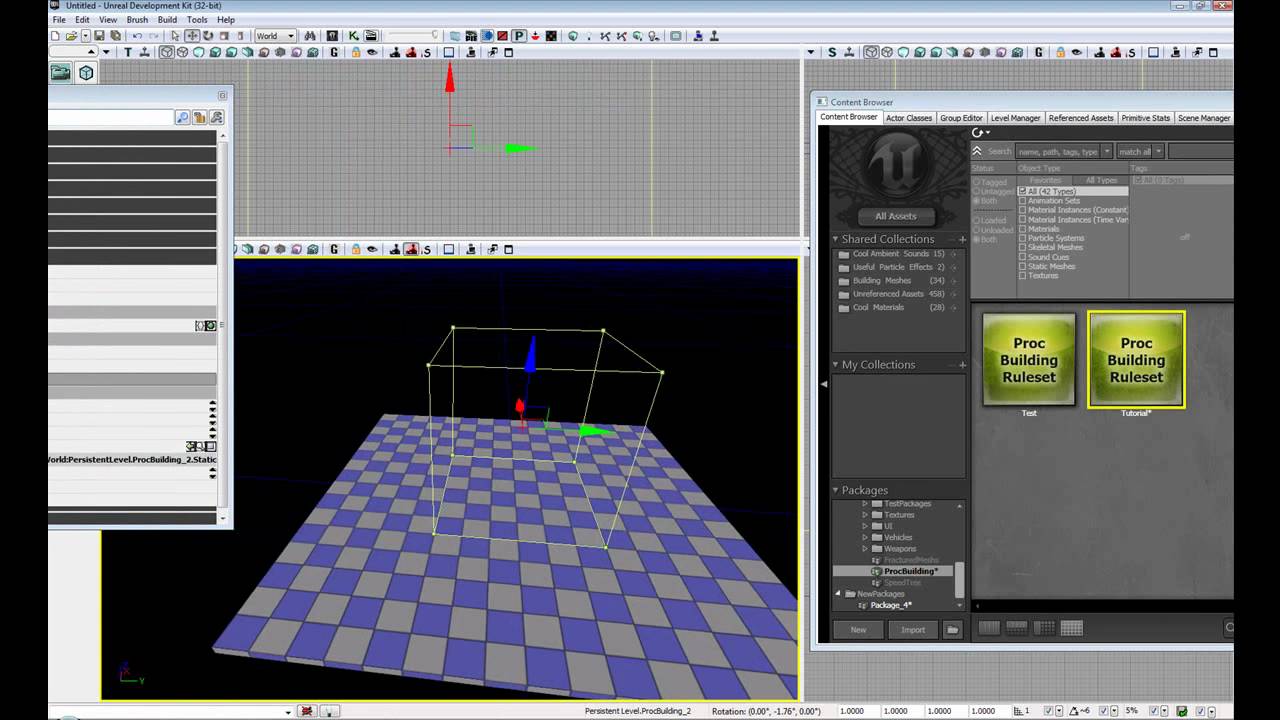The height and width of the screenshot is (720, 1280).
Task: Open the World coordinate system dropdown
Action: pos(275,36)
